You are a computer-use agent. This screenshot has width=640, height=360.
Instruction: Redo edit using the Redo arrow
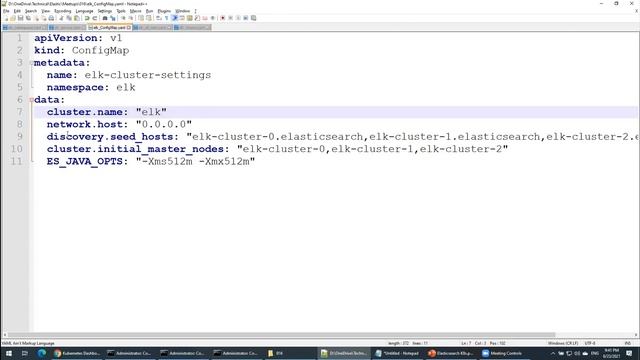click(x=95, y=18)
